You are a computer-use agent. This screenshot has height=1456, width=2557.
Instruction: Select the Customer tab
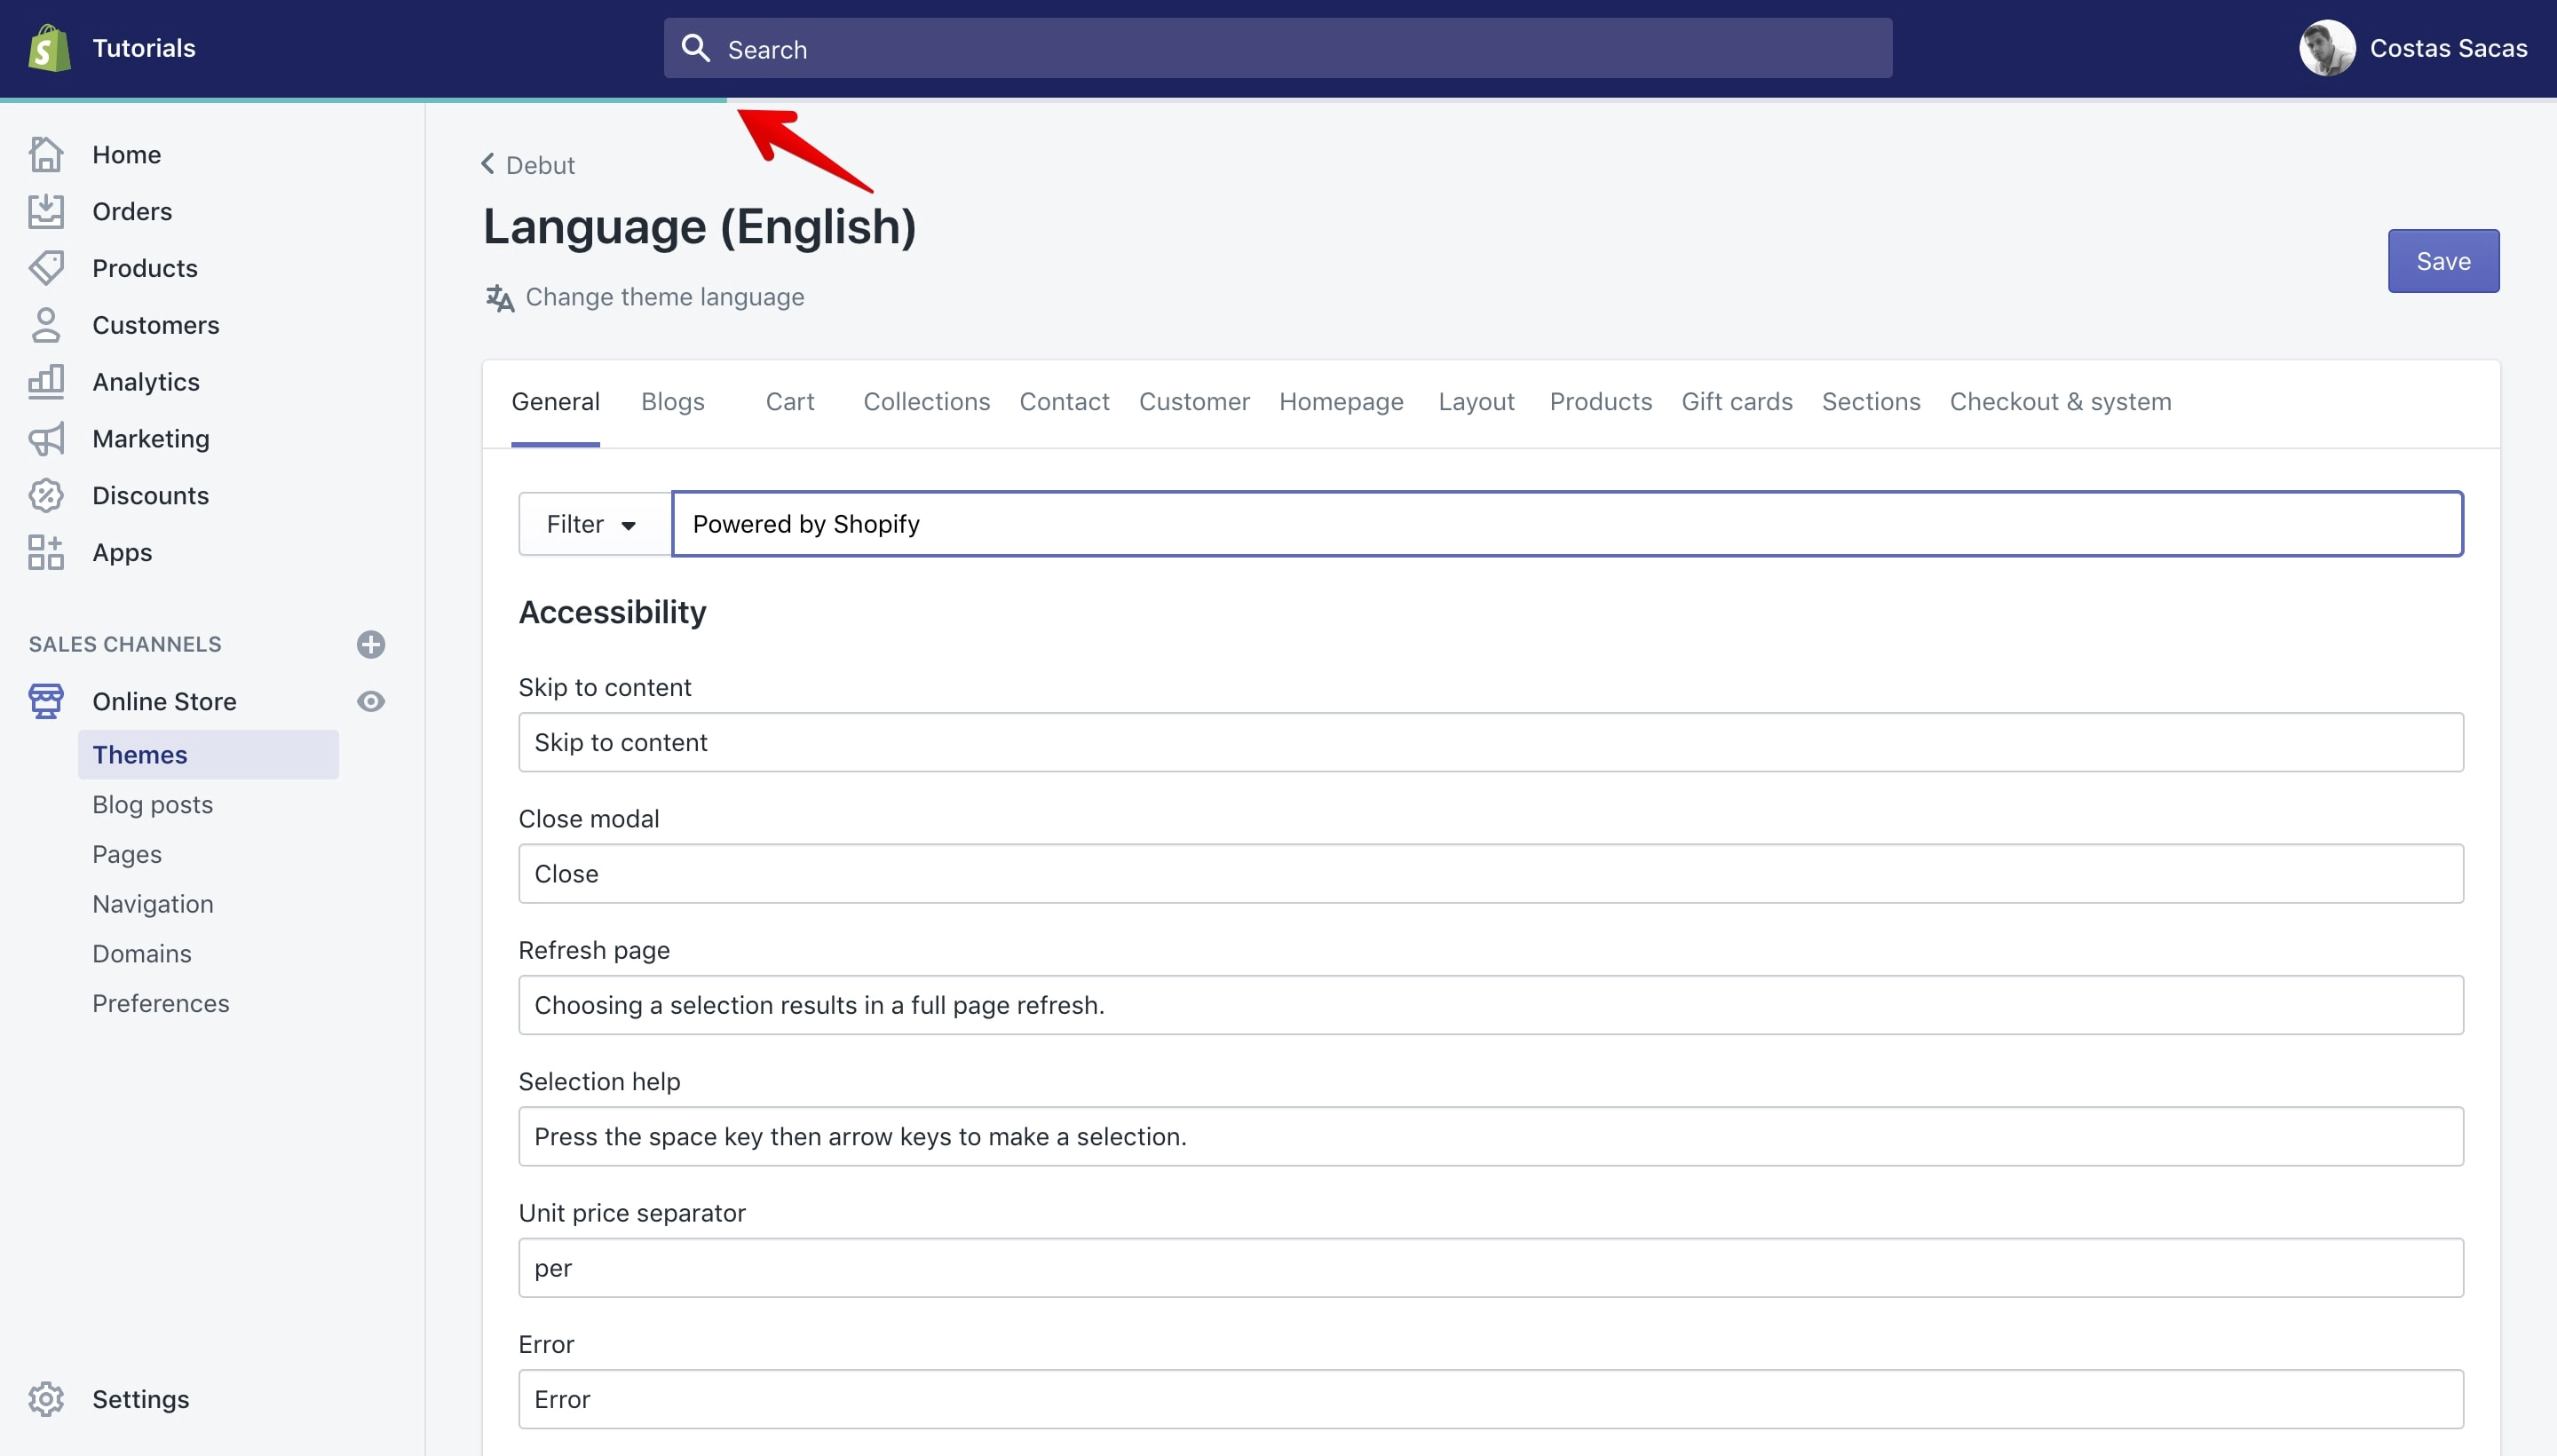pos(1195,402)
